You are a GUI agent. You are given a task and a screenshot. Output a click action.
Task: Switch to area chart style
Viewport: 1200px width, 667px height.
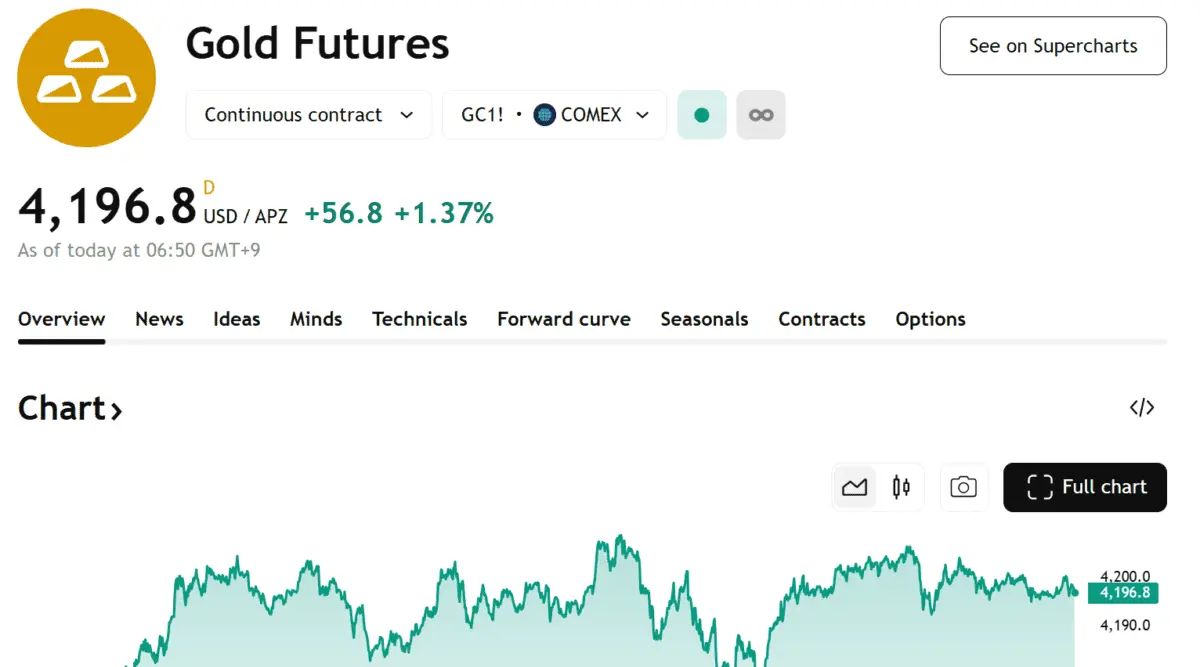coord(855,487)
